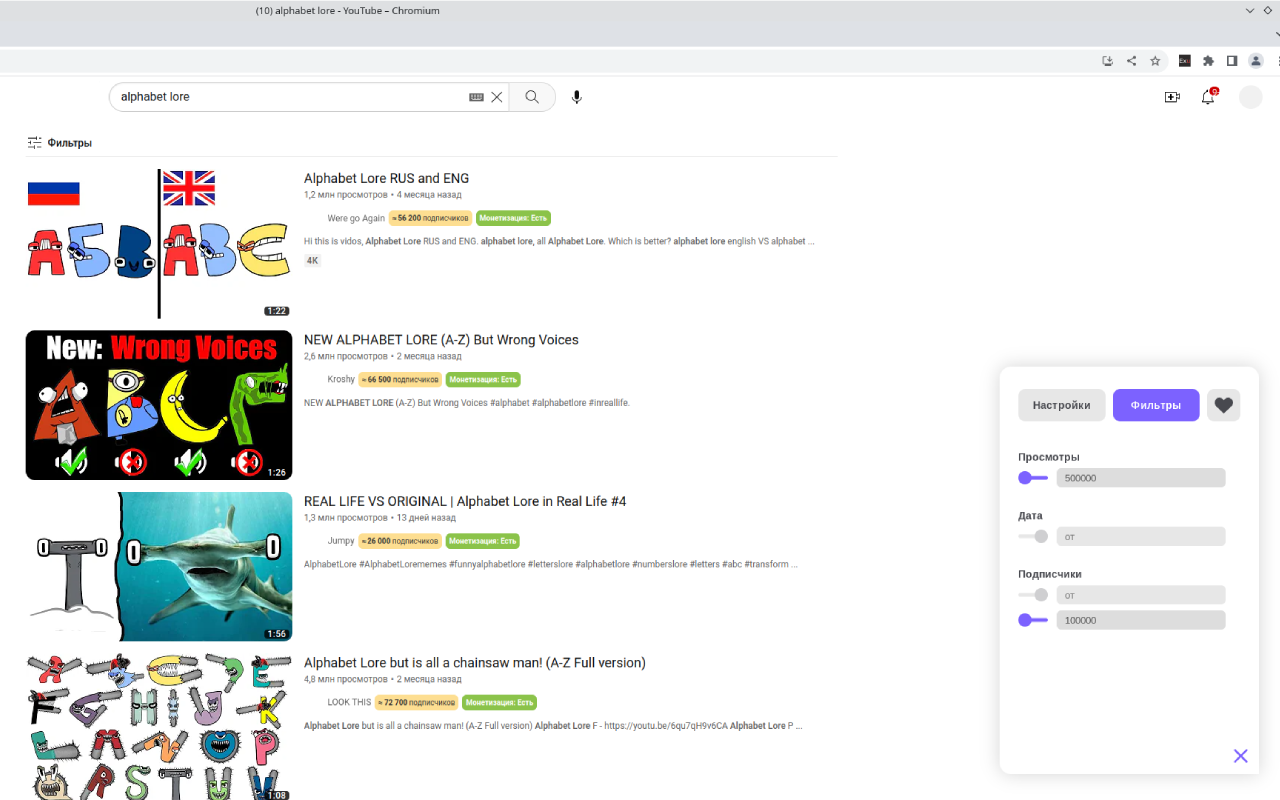Click the '≈ 66 500 подписчиков' badge
The height and width of the screenshot is (800, 1280).
pyautogui.click(x=400, y=380)
